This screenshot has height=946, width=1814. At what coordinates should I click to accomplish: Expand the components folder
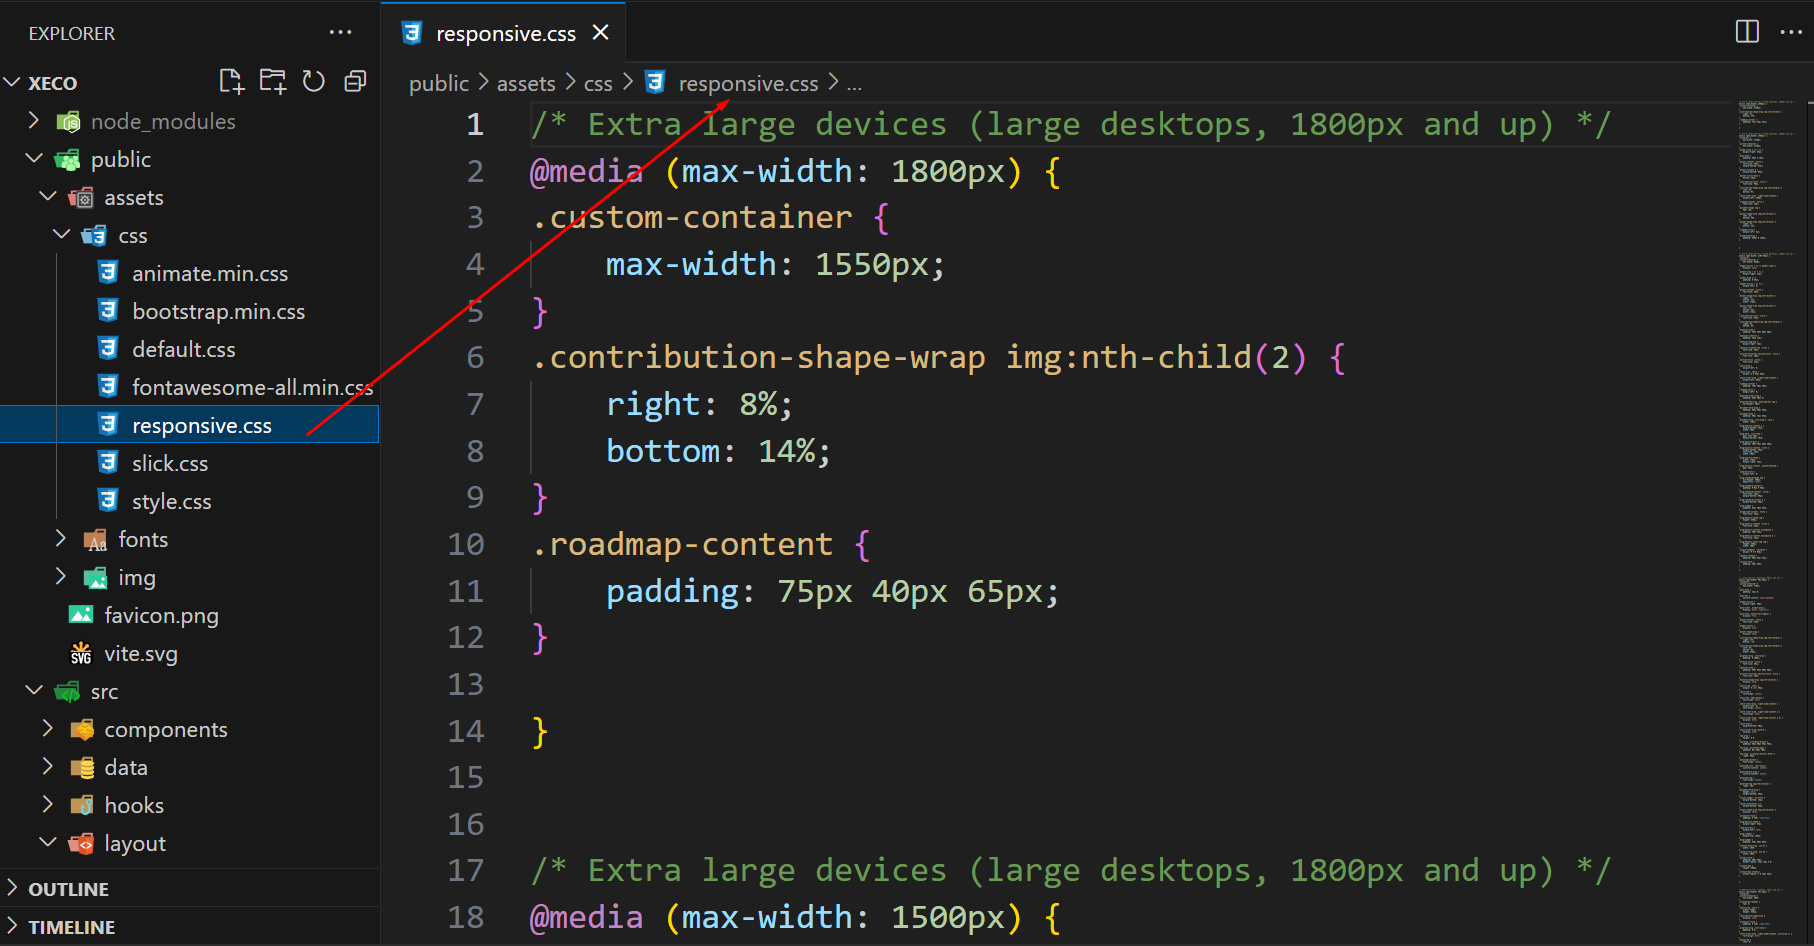pyautogui.click(x=47, y=729)
